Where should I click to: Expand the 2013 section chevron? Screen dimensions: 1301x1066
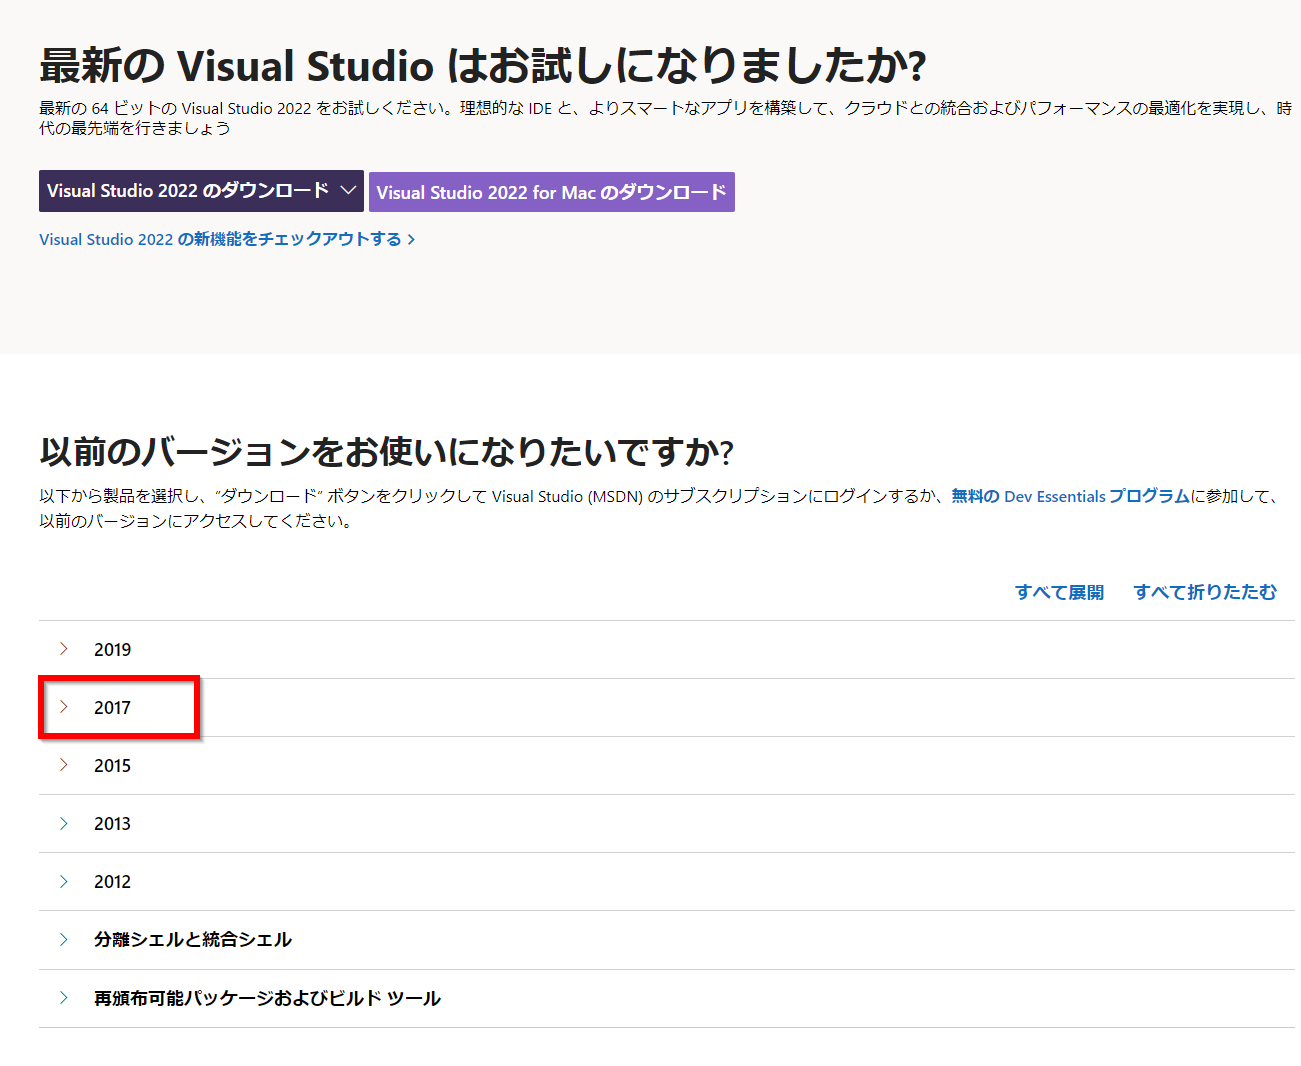click(x=64, y=823)
